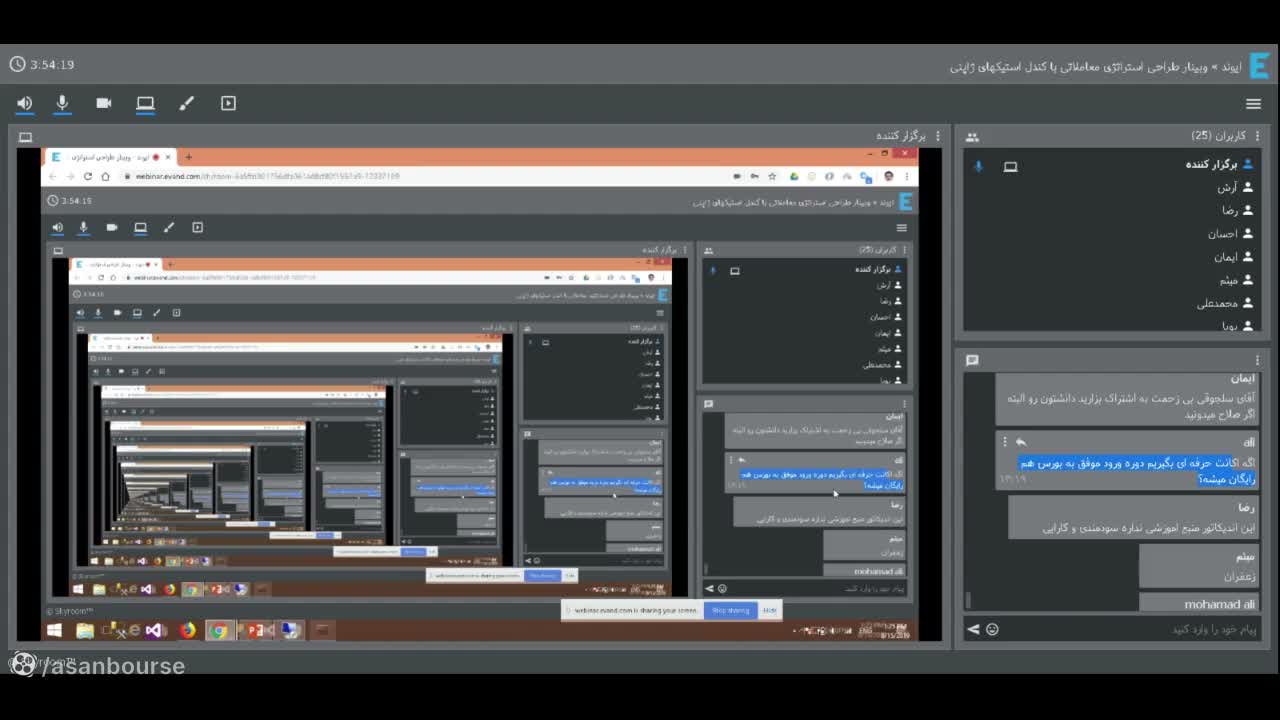Open the main hamburger menu at top right

coord(1253,104)
